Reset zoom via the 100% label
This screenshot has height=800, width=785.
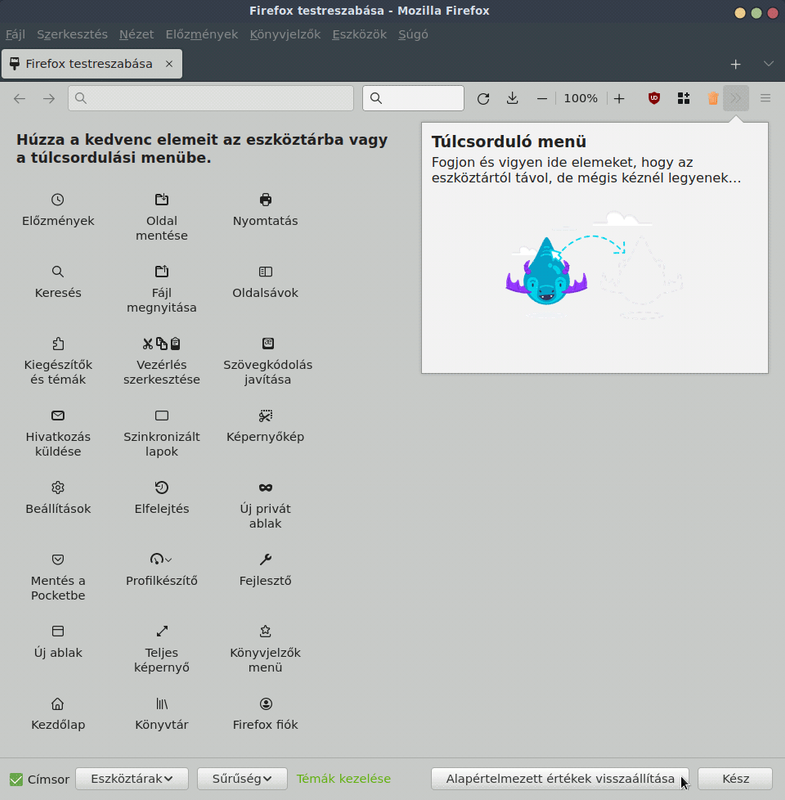580,98
